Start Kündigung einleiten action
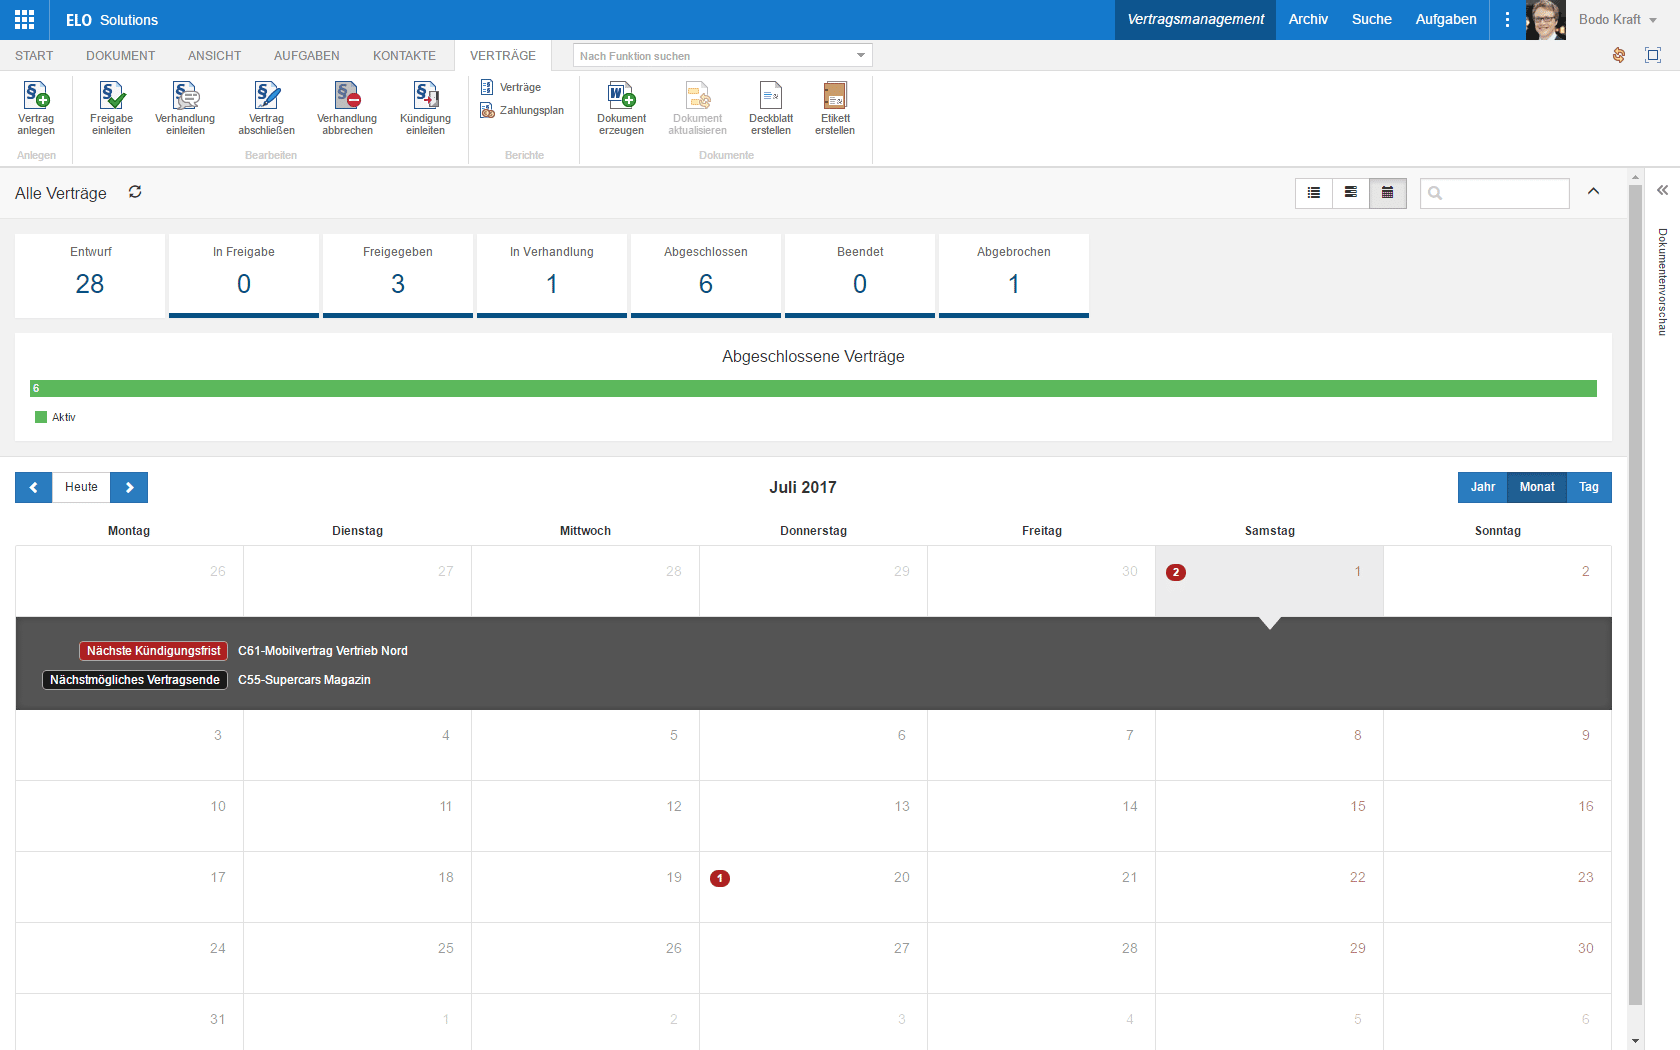The height and width of the screenshot is (1050, 1680). pyautogui.click(x=426, y=108)
